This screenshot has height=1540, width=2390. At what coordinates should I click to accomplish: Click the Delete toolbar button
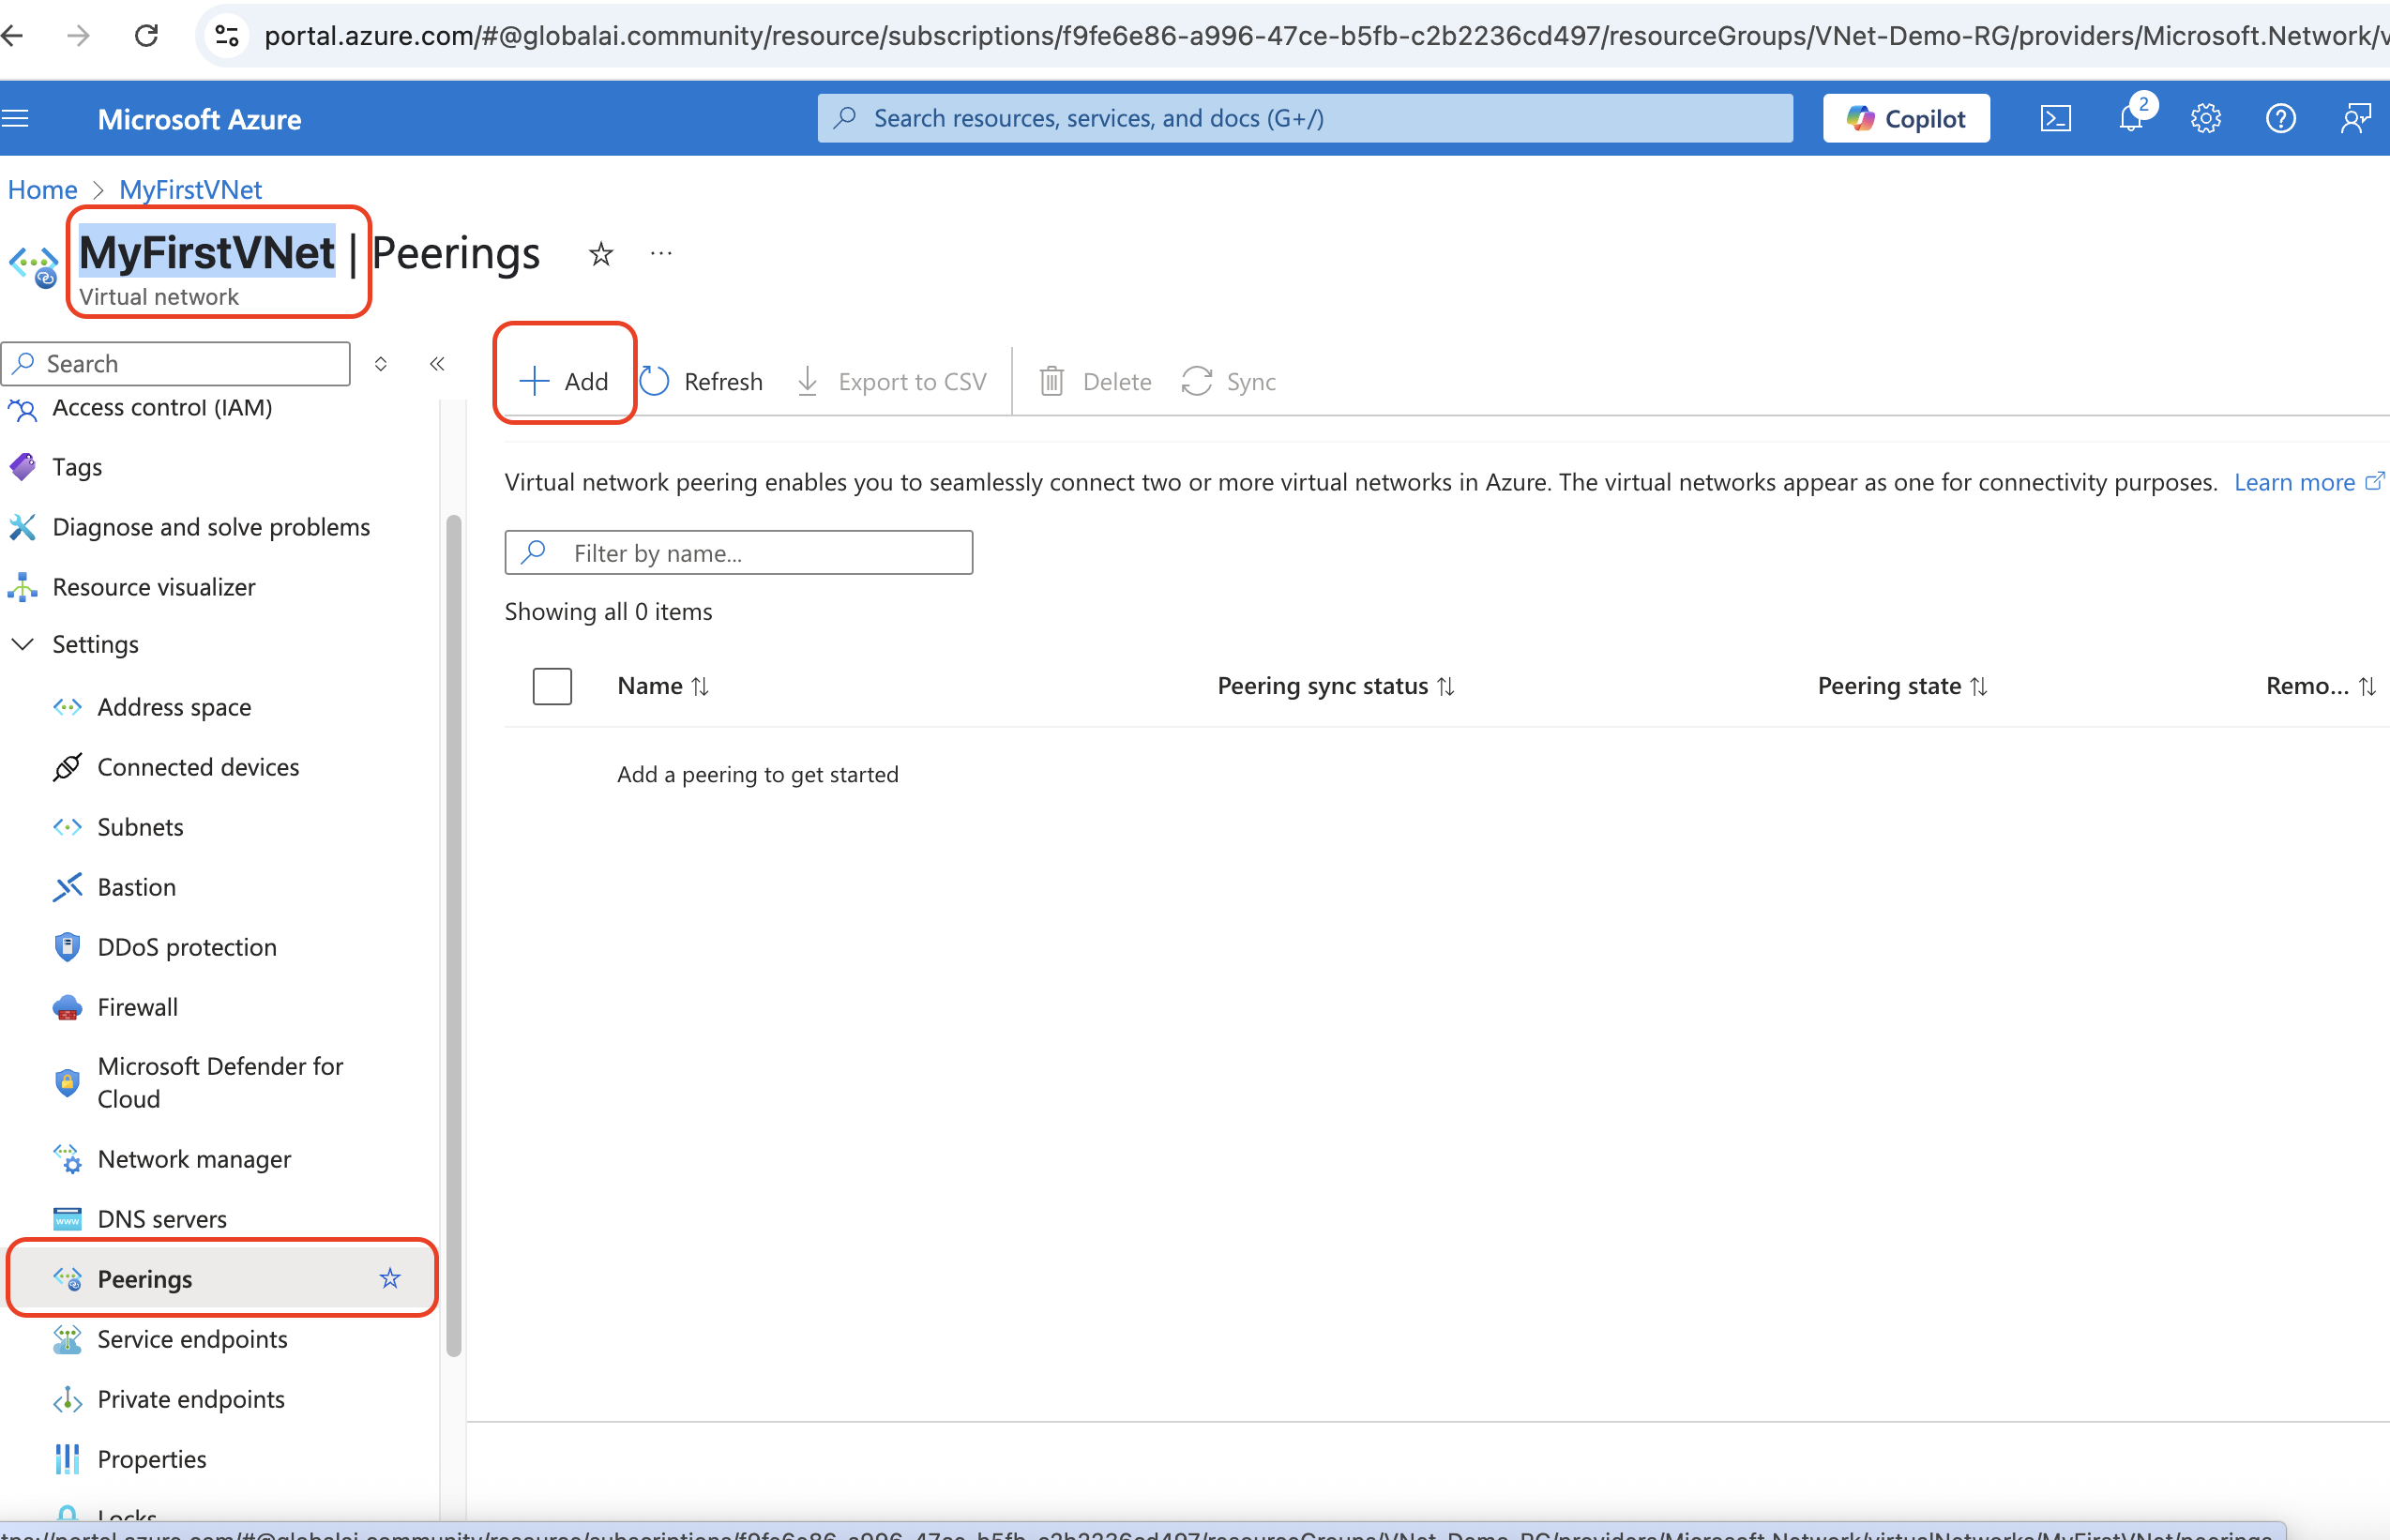(1095, 381)
